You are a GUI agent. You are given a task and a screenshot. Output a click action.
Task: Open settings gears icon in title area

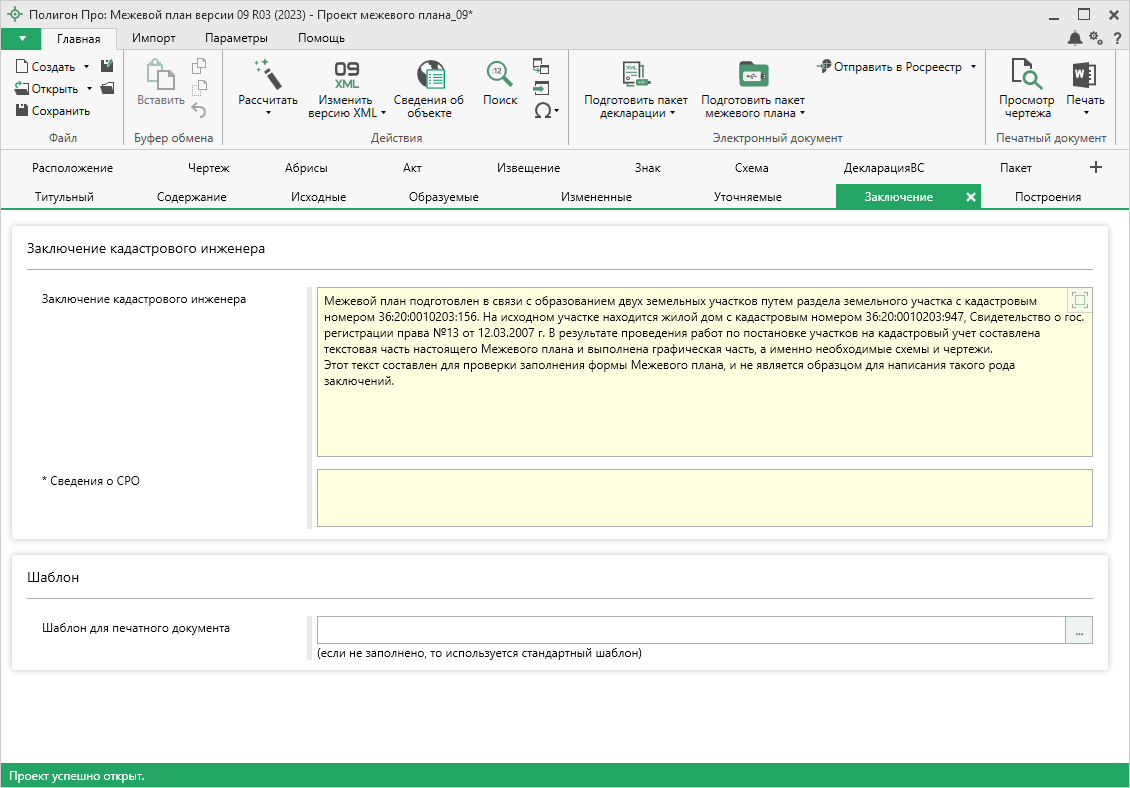point(1096,38)
